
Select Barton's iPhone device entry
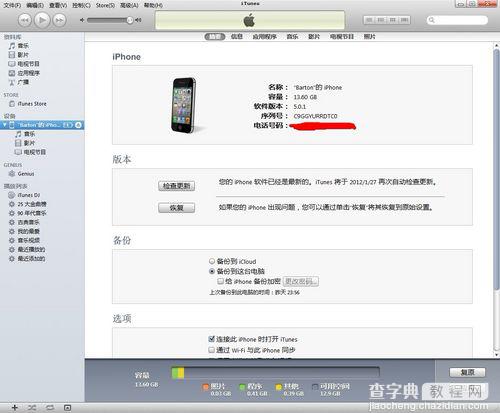pos(42,125)
